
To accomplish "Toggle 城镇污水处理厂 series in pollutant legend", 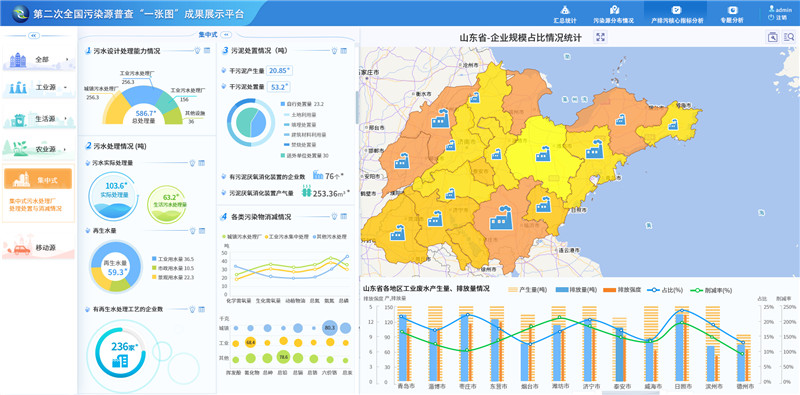I will pyautogui.click(x=242, y=237).
